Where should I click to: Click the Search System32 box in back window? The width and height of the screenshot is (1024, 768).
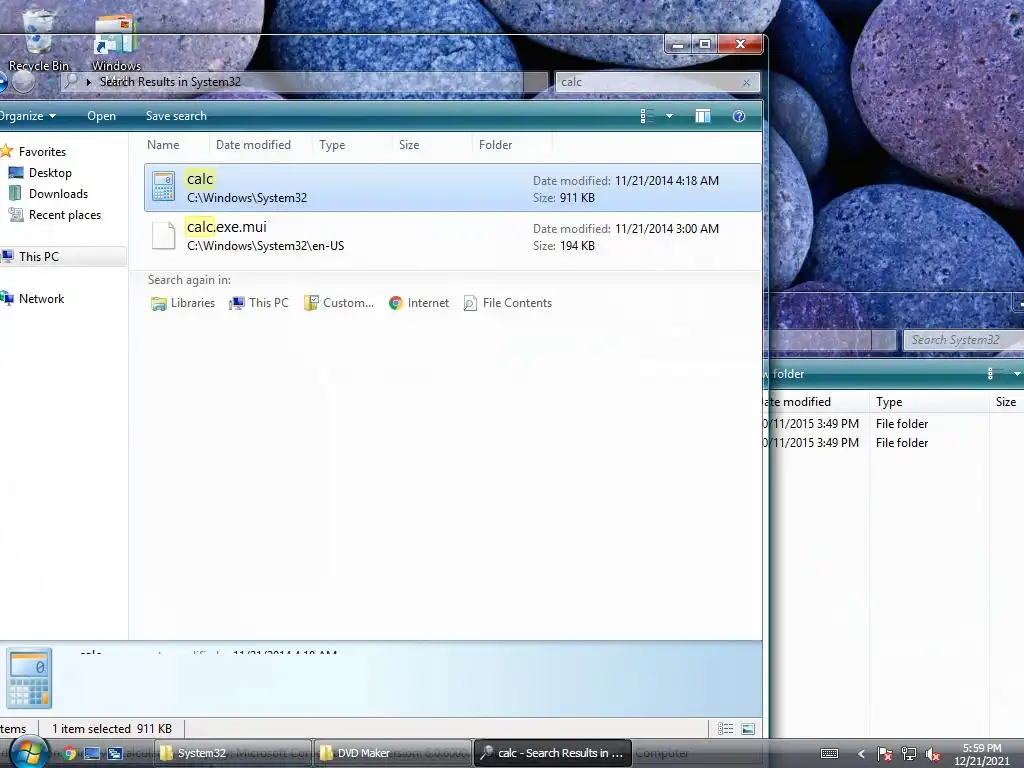click(963, 340)
